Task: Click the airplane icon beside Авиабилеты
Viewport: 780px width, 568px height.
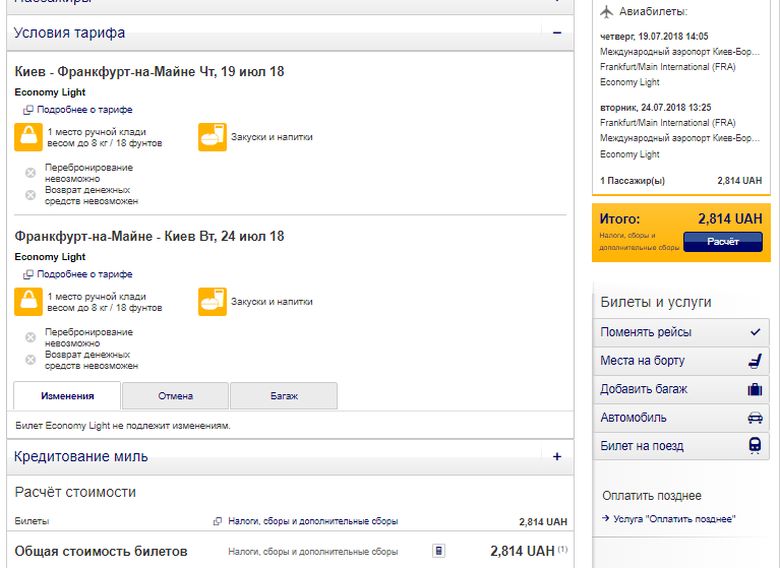Action: click(x=606, y=12)
